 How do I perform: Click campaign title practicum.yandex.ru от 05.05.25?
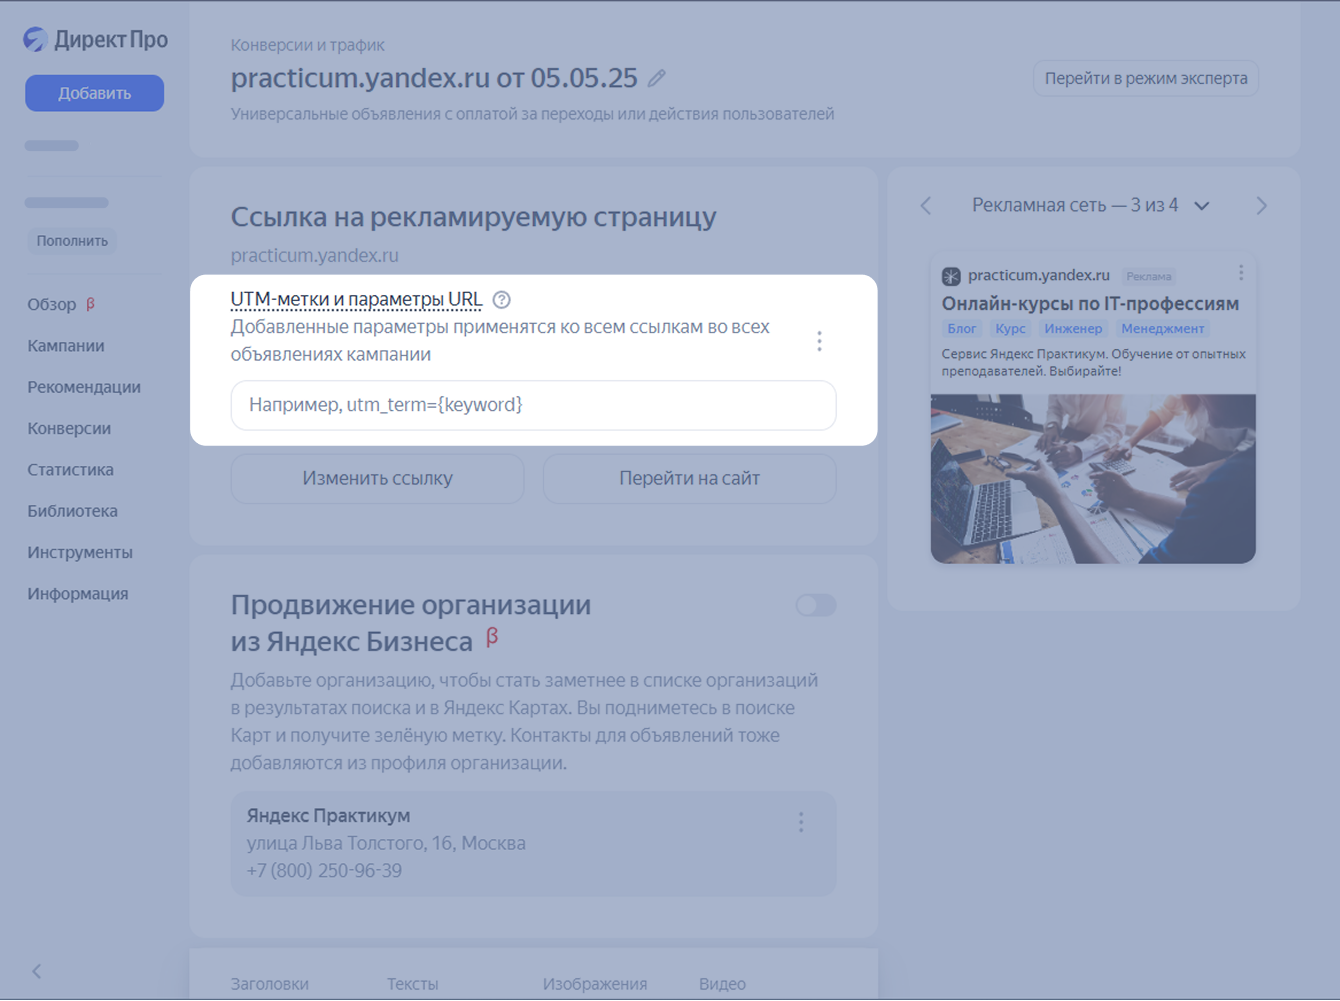point(434,78)
